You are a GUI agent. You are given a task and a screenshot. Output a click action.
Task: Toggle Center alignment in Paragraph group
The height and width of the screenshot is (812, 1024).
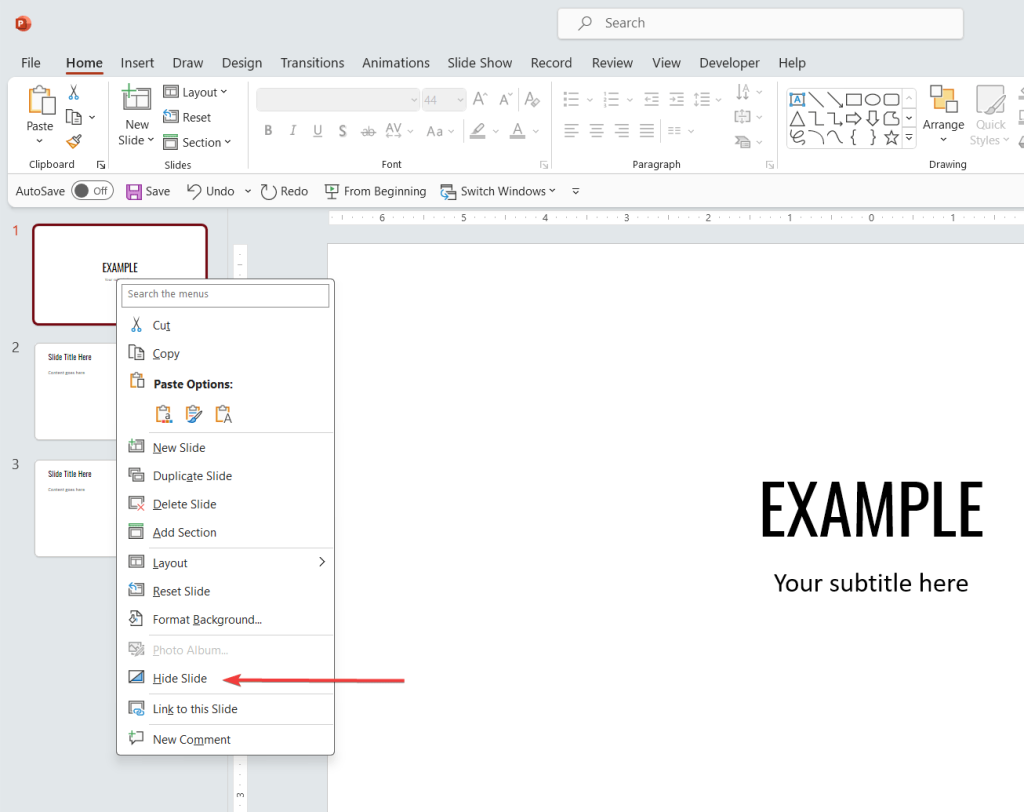(x=596, y=131)
